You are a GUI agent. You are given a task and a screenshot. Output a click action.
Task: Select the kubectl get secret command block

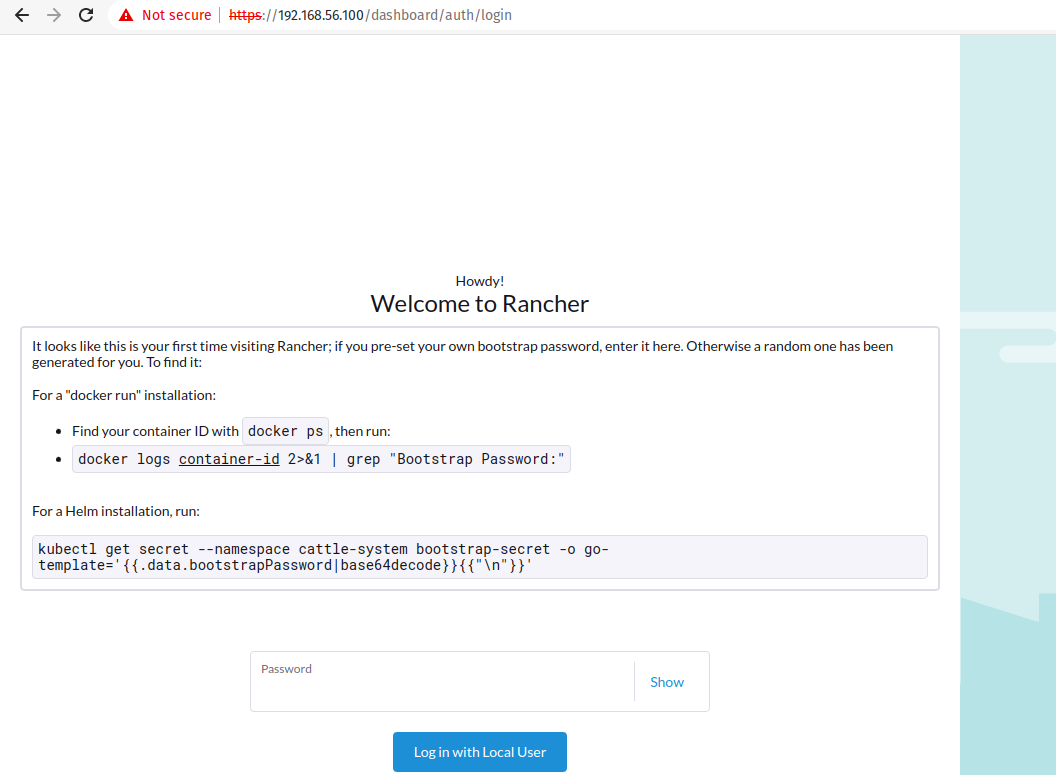tap(480, 557)
